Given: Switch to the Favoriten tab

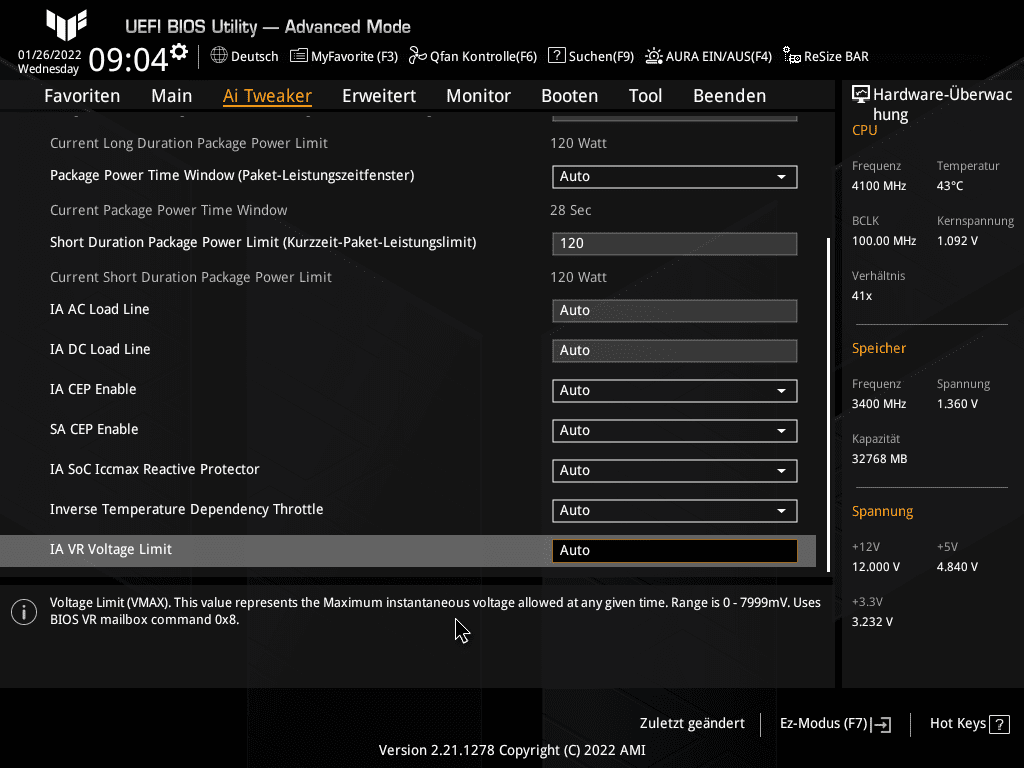Looking at the screenshot, I should tap(82, 96).
